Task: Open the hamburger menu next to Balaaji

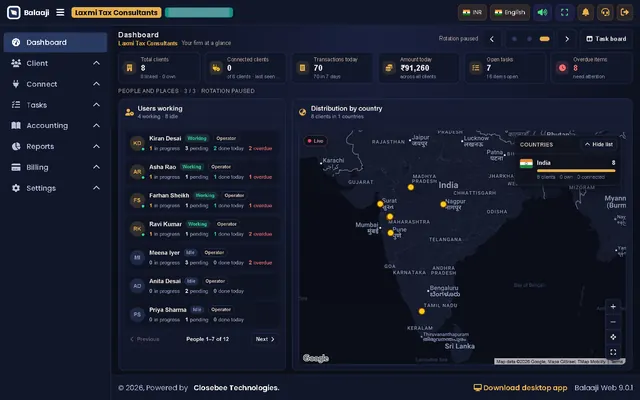Action: (x=60, y=12)
